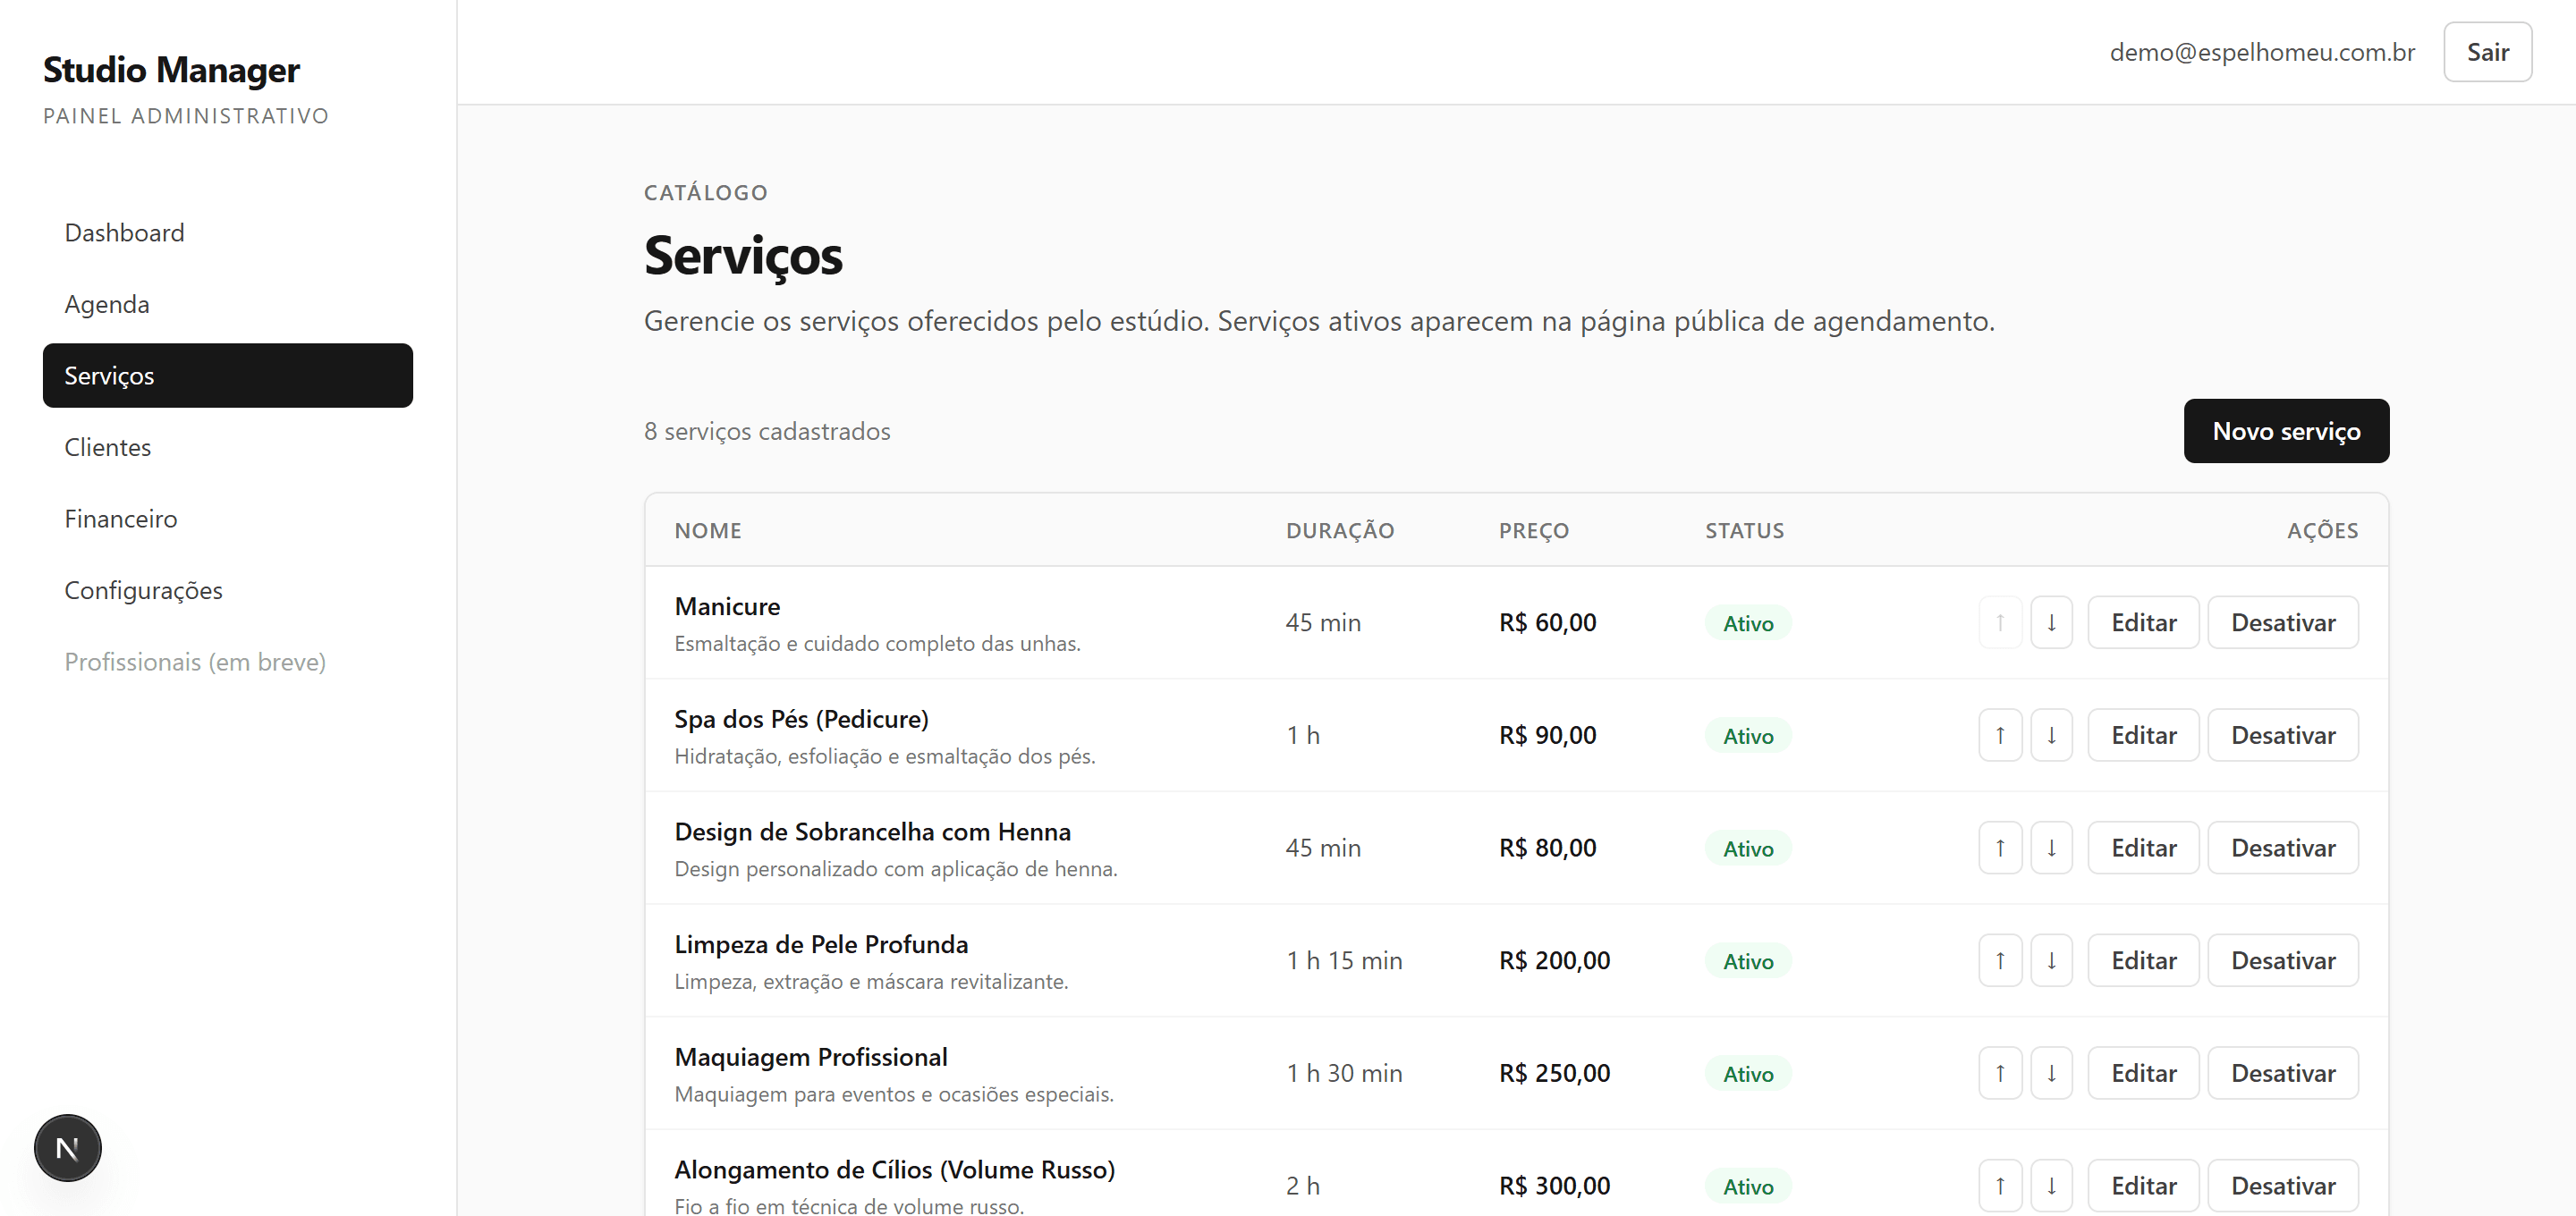Select Serviços in the sidebar

click(x=228, y=376)
